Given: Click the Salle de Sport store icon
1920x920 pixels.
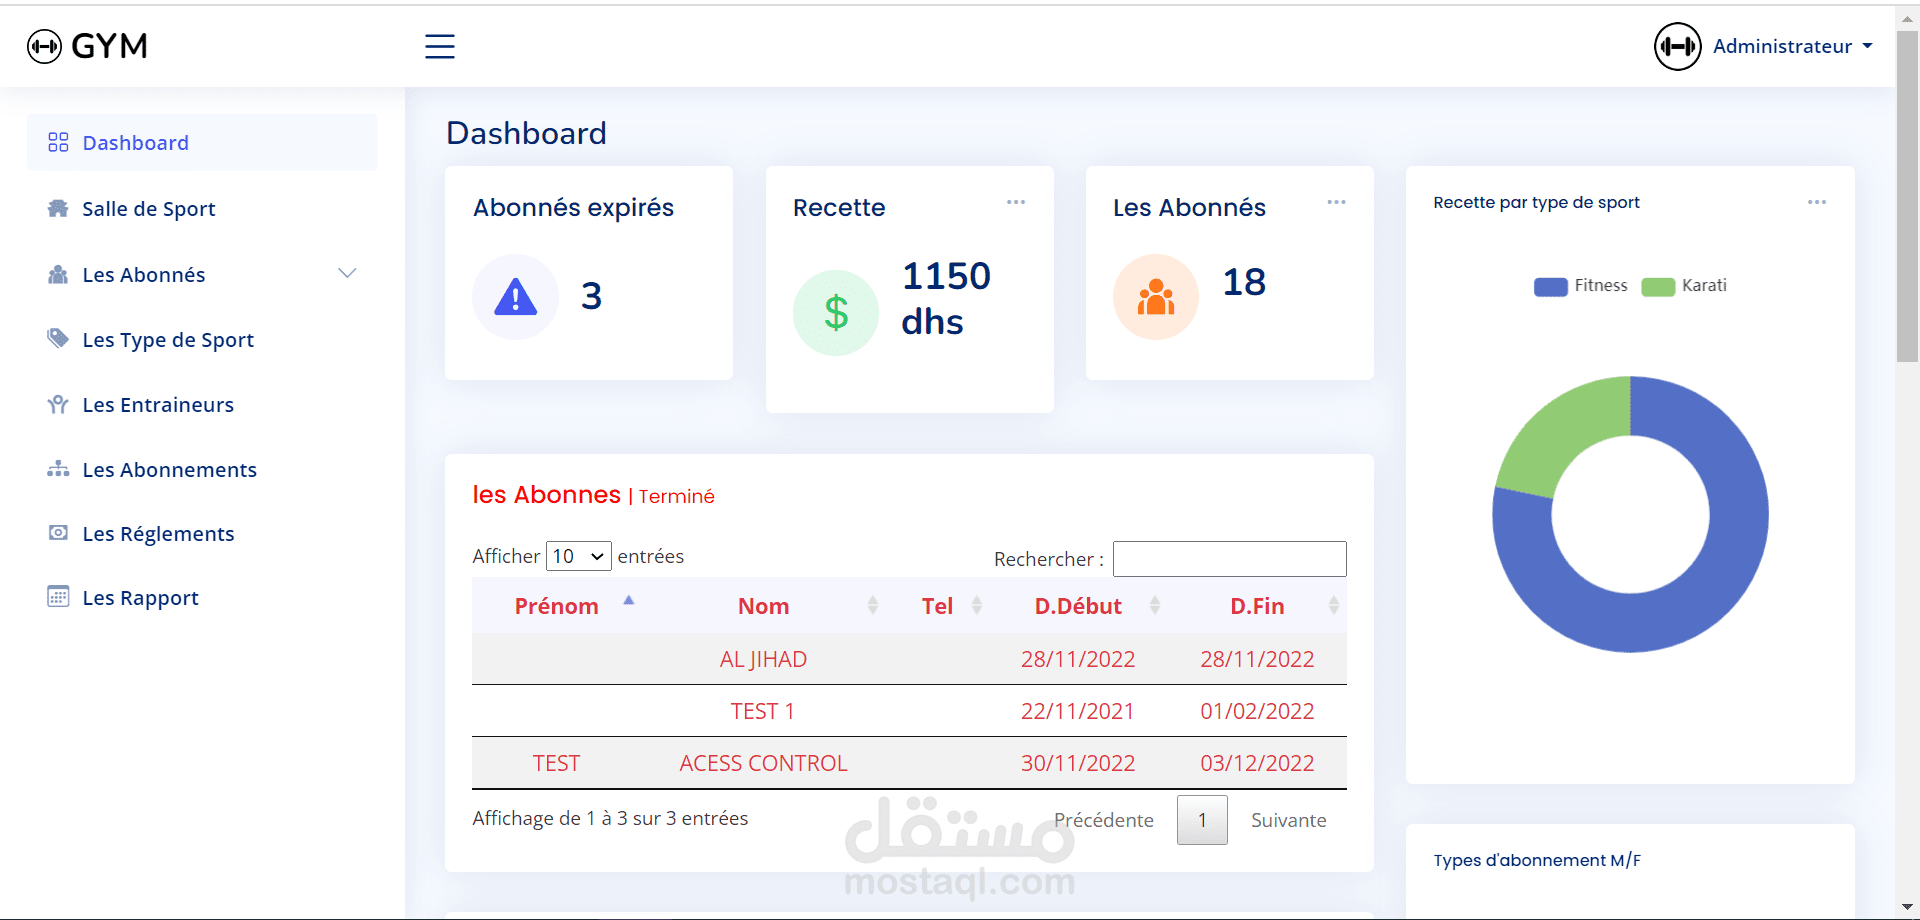Looking at the screenshot, I should tap(58, 208).
